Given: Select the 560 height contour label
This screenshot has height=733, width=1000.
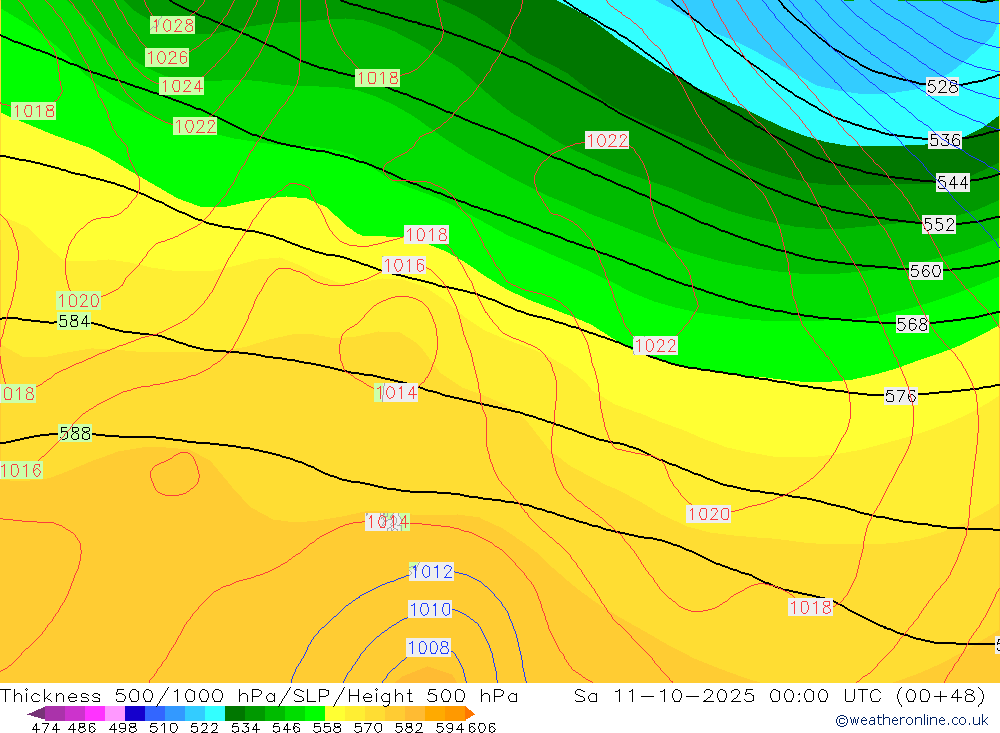Looking at the screenshot, I should coord(925,271).
